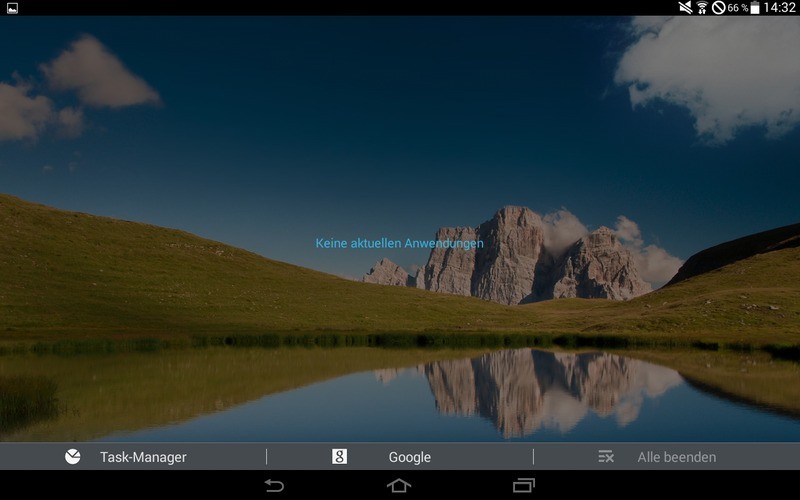800x500 pixels.
Task: Open Task-Manager from the bottom bar
Action: pyautogui.click(x=142, y=457)
